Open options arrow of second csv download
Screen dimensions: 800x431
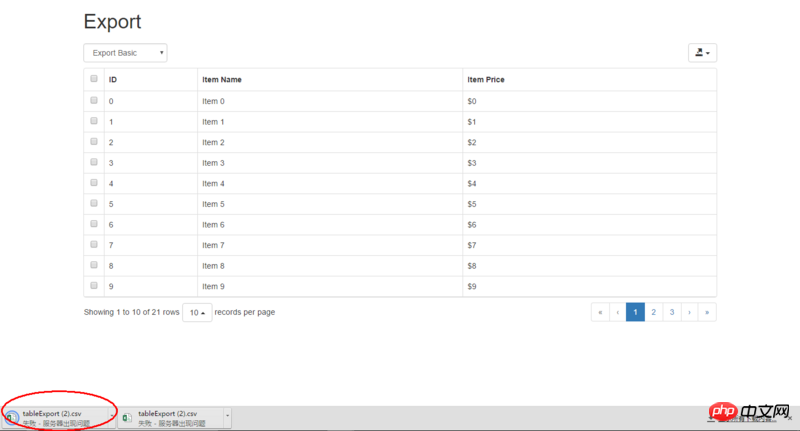tap(227, 417)
